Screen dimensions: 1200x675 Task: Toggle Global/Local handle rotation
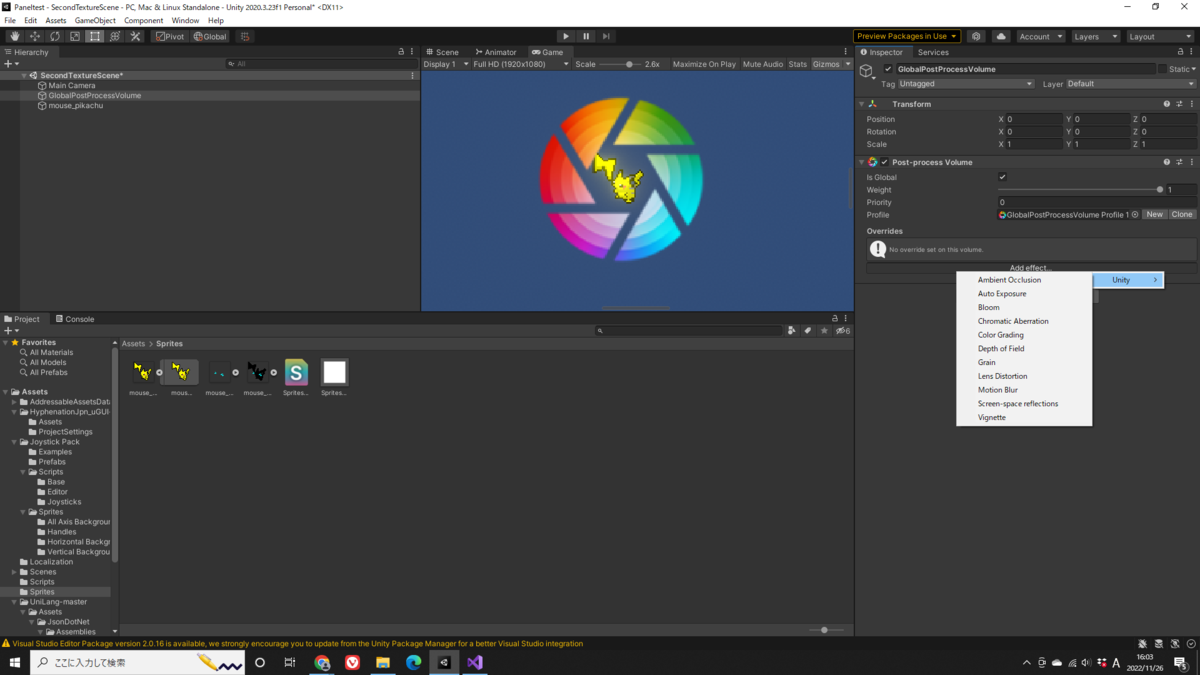pos(210,36)
